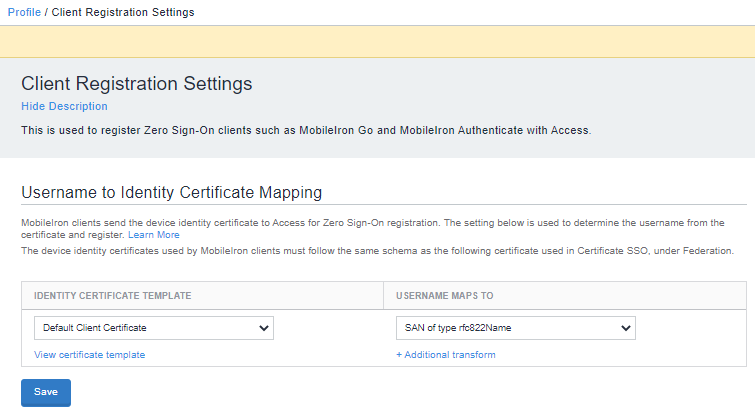Expand the SAN of type rfc822Name dropdown
Viewport: 755px width, 417px height.
tap(505, 328)
